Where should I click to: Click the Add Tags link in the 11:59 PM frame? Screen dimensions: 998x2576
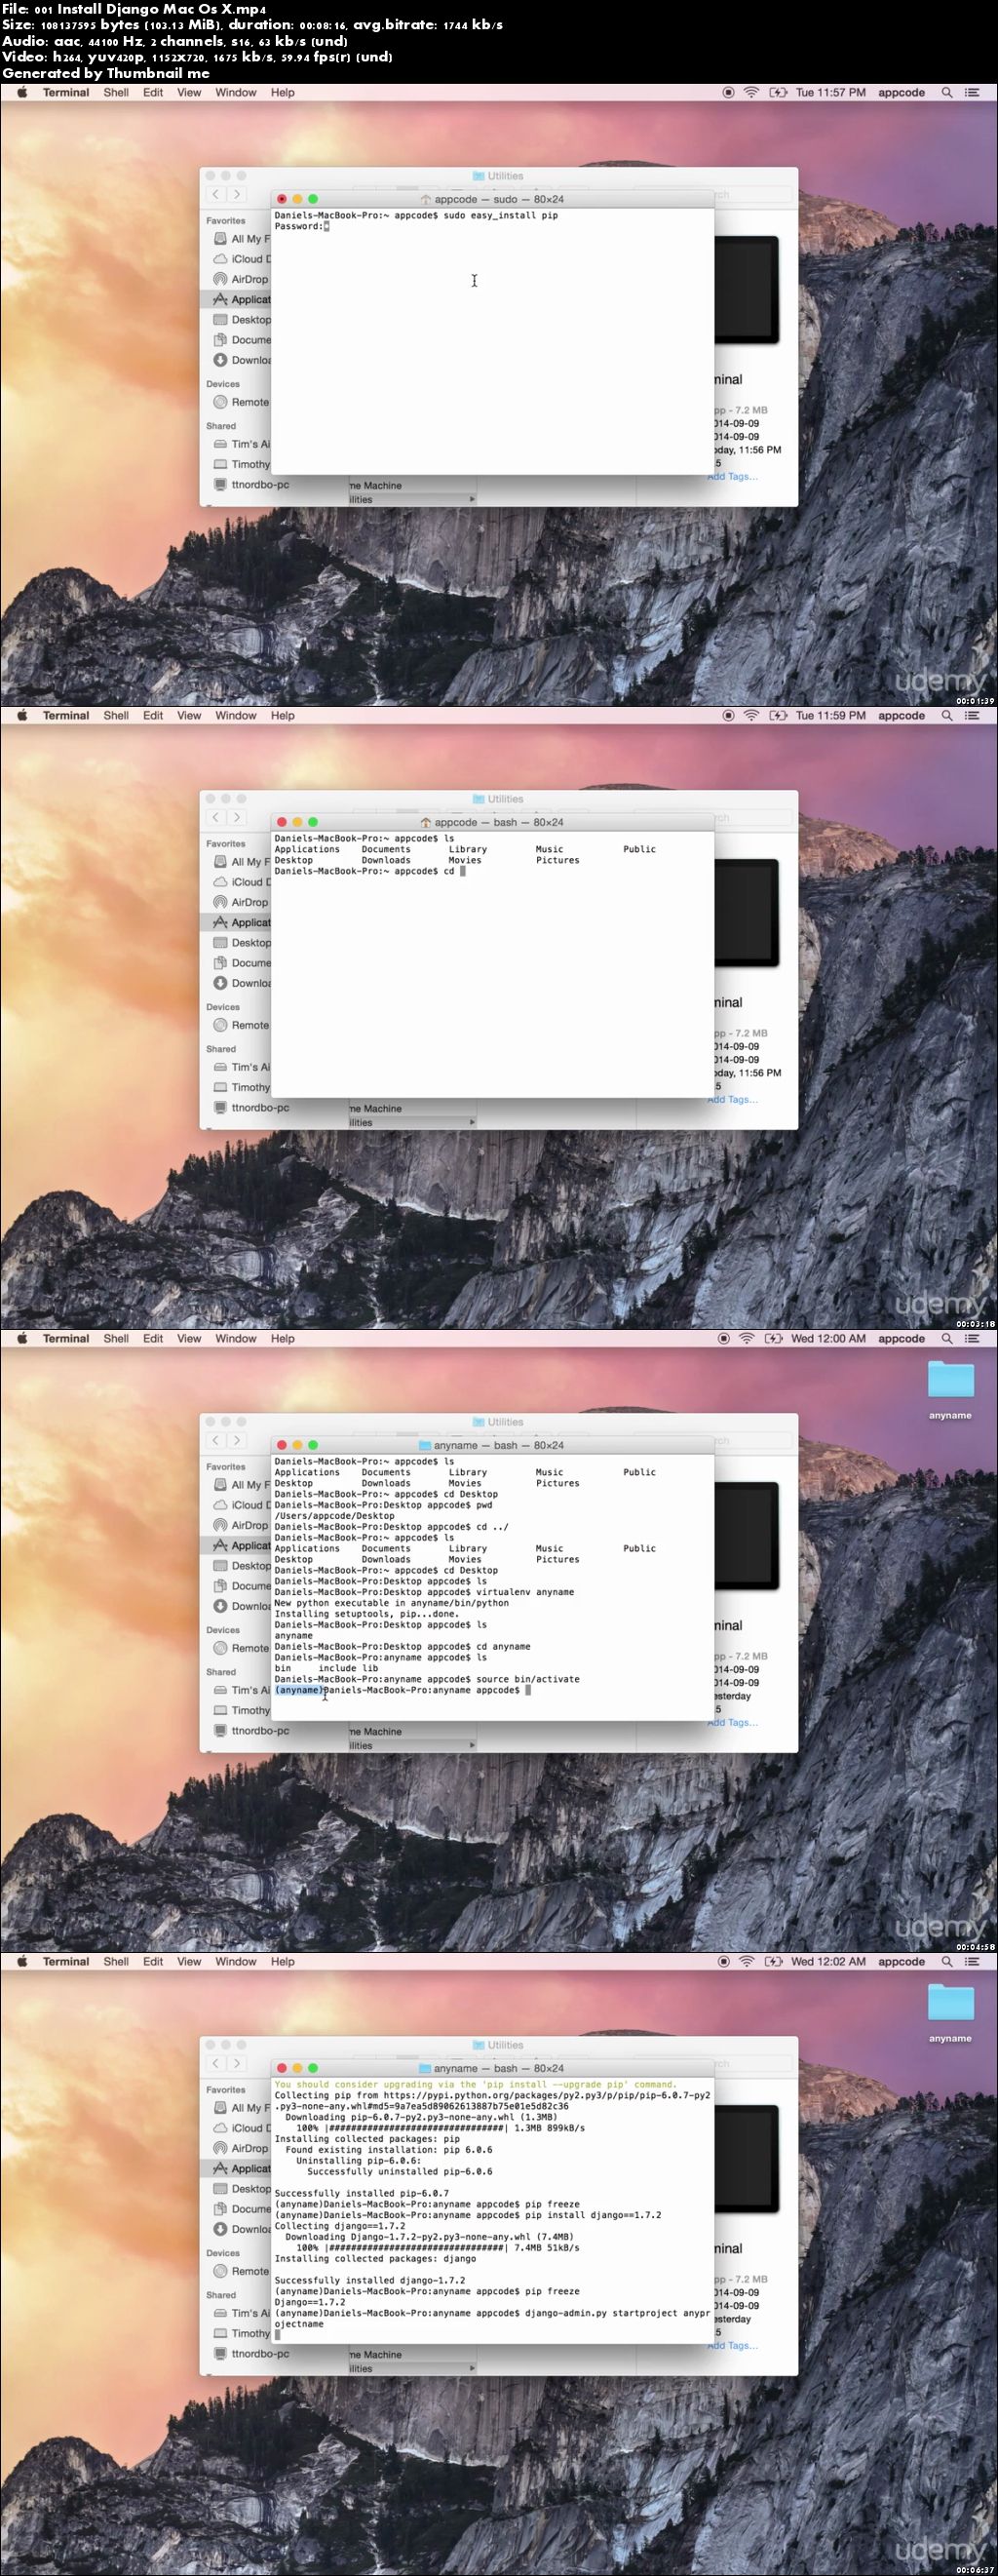[x=733, y=1099]
